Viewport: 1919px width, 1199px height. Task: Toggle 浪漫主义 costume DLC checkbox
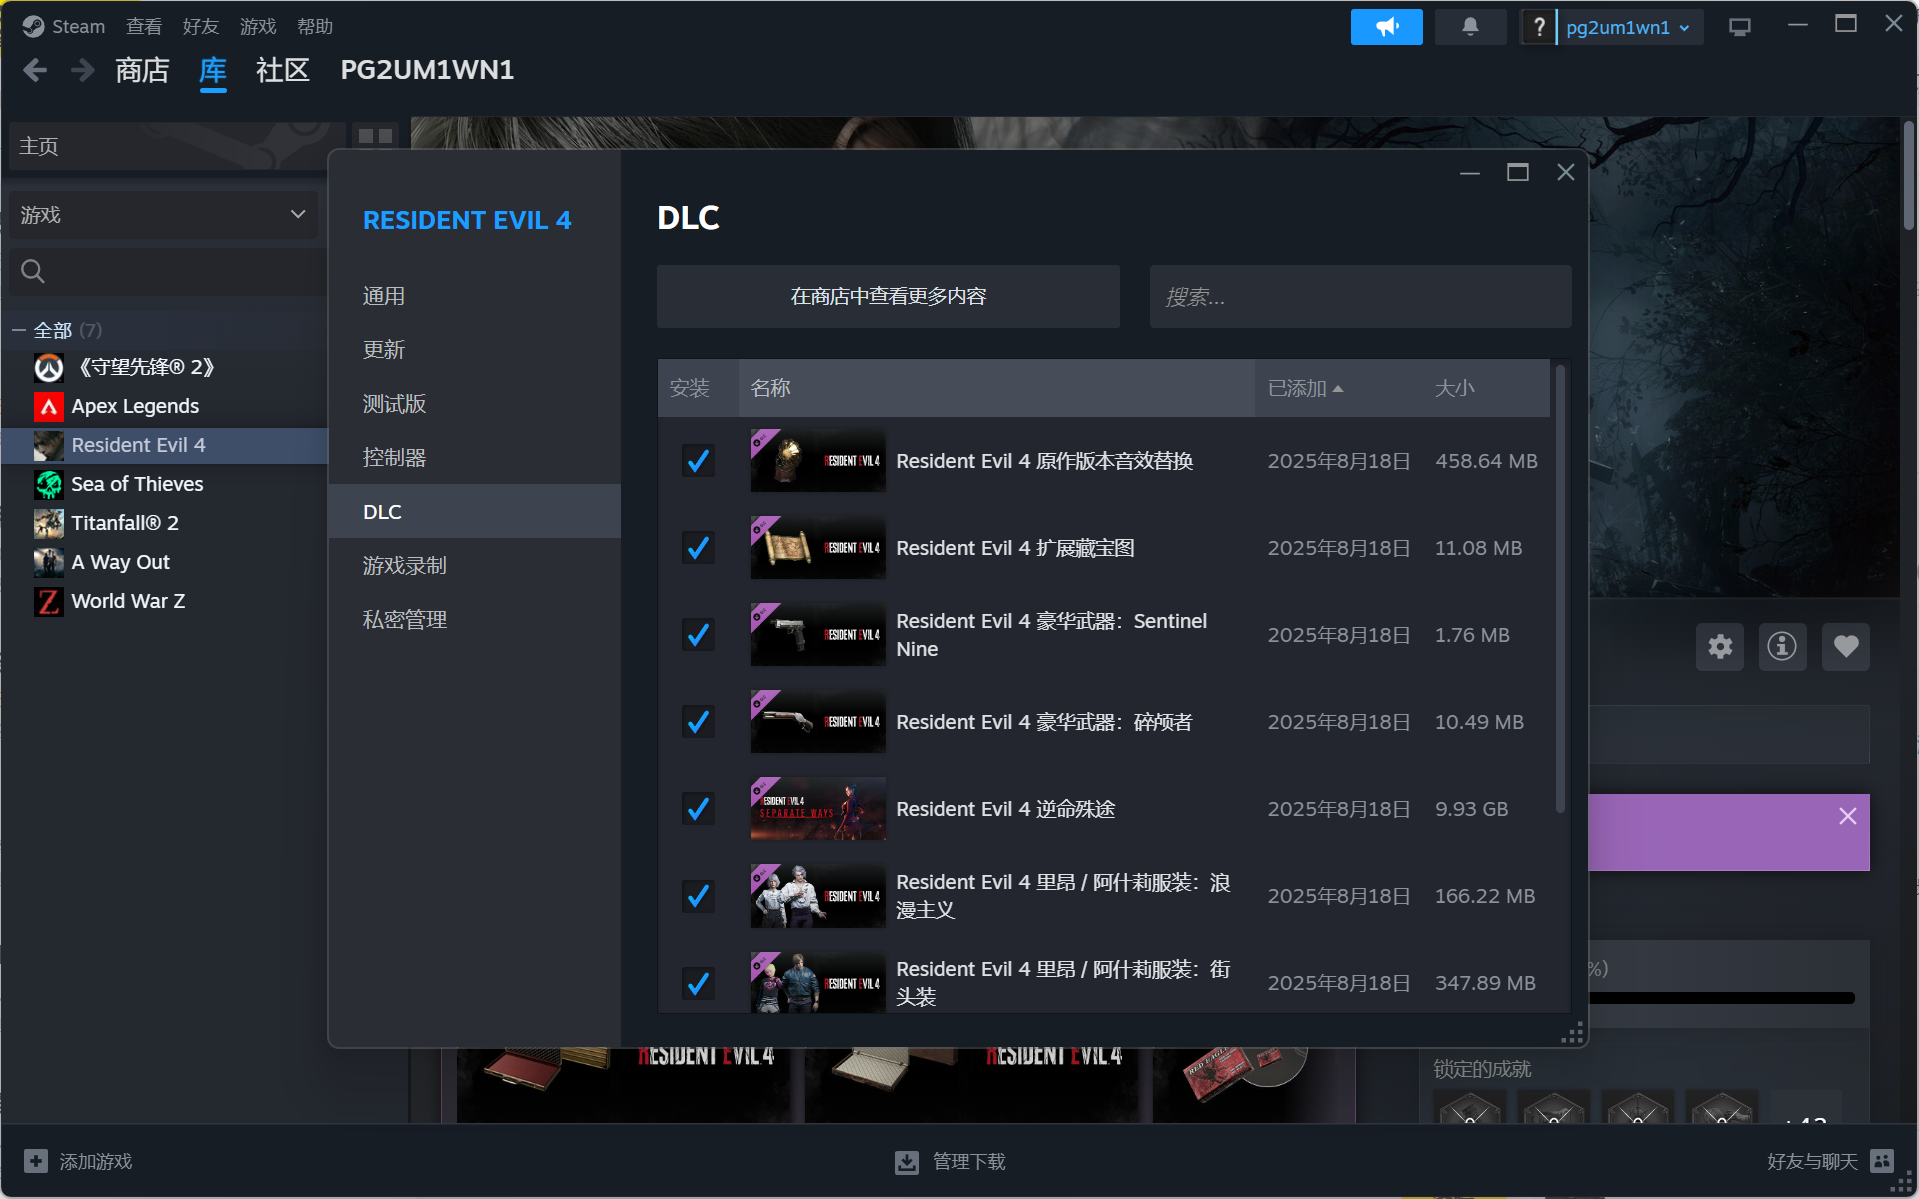tap(698, 896)
